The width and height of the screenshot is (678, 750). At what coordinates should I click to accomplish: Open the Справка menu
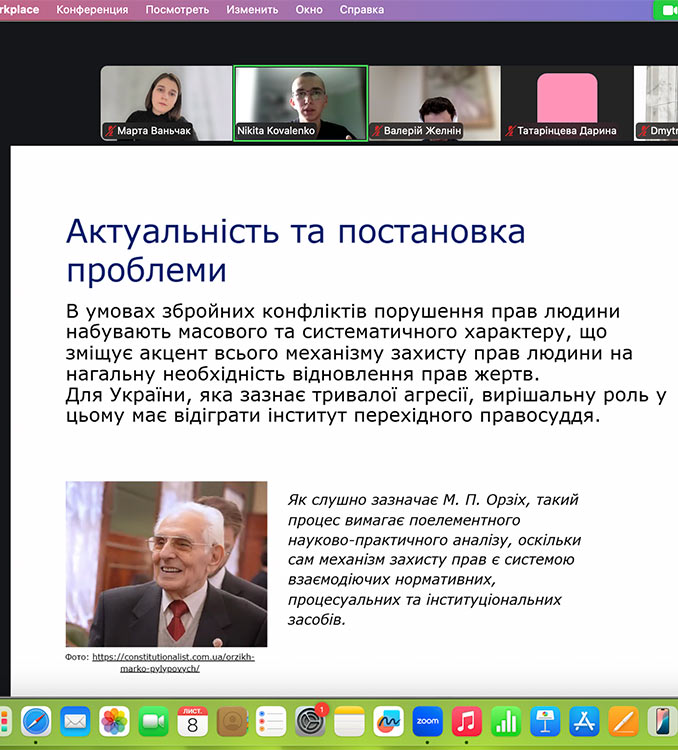361,10
